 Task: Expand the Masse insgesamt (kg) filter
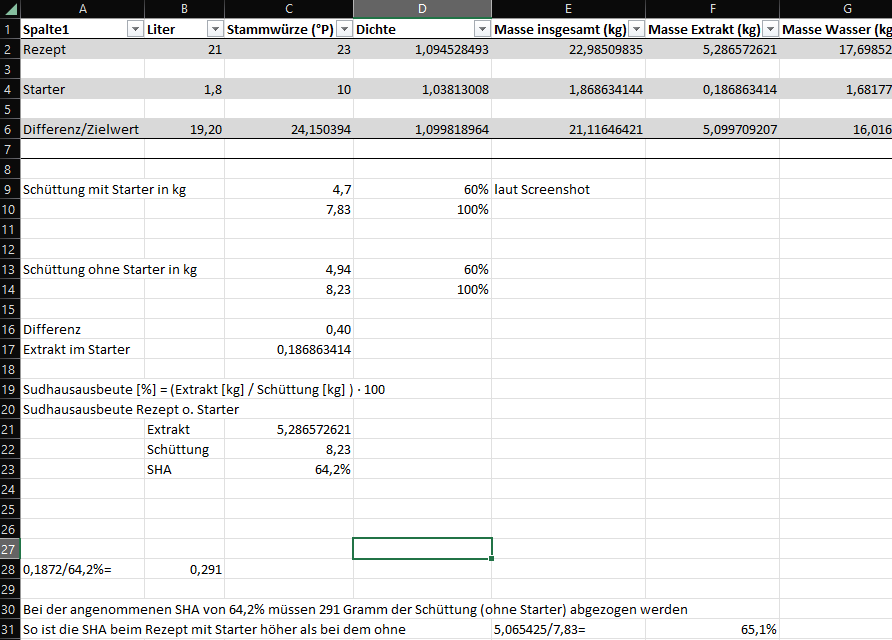[636, 30]
